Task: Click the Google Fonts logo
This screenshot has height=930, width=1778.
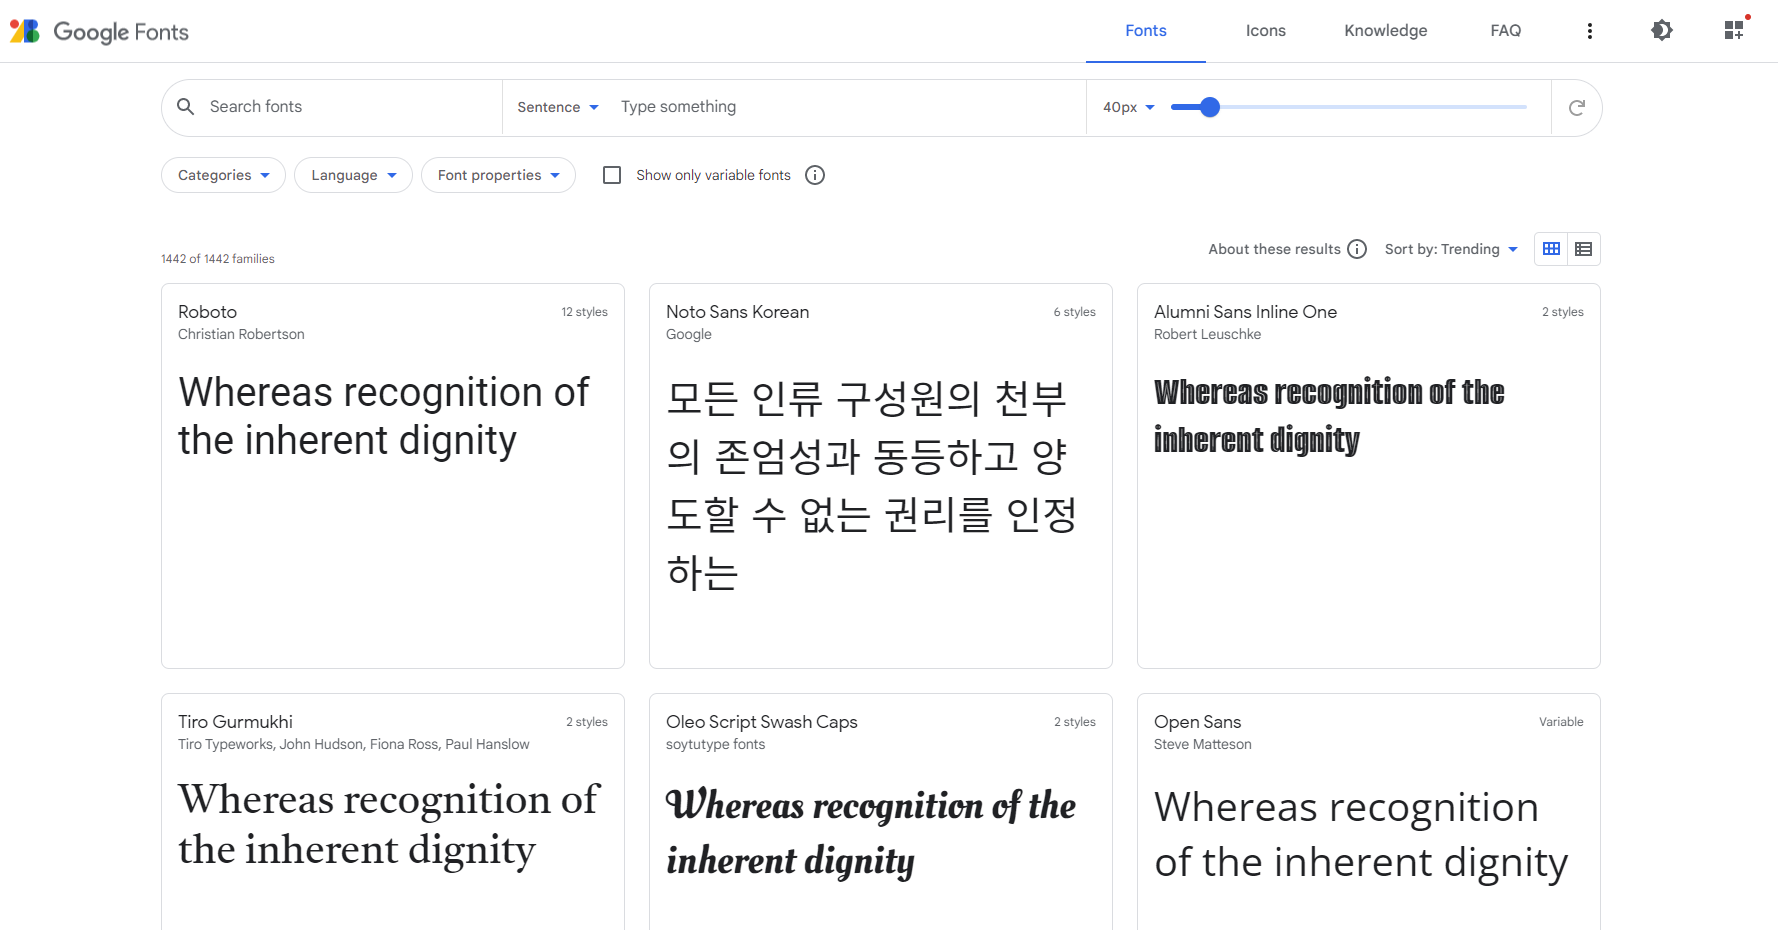Action: (99, 31)
